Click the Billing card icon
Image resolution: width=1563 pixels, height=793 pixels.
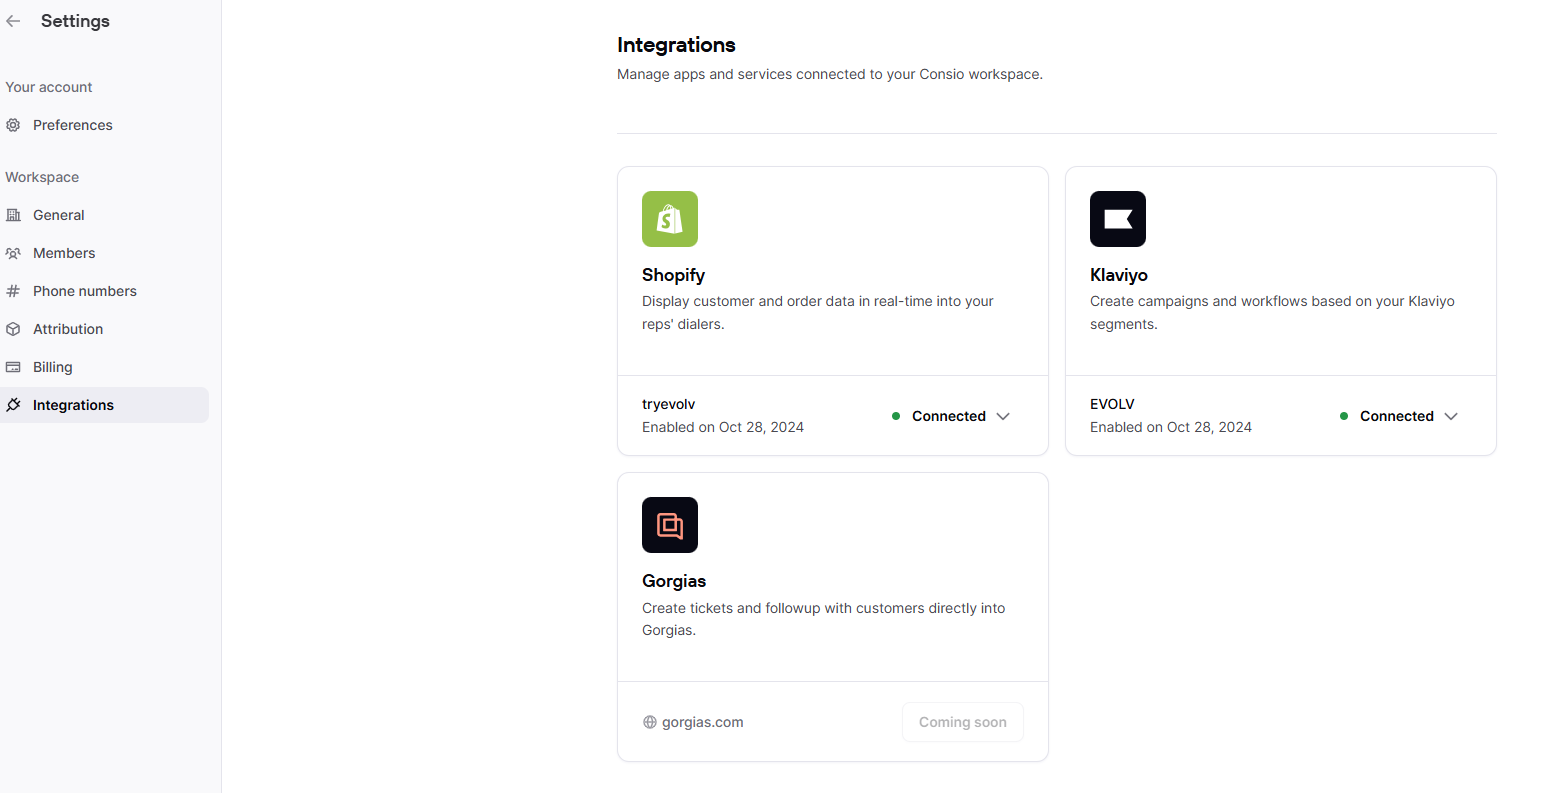pyautogui.click(x=13, y=367)
